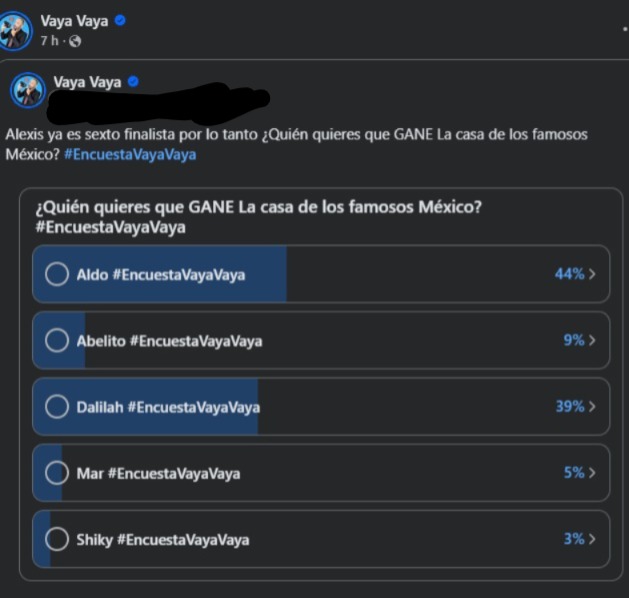The height and width of the screenshot is (598, 629).
Task: Open the Vaya Vaya page name at top
Action: pos(75,20)
